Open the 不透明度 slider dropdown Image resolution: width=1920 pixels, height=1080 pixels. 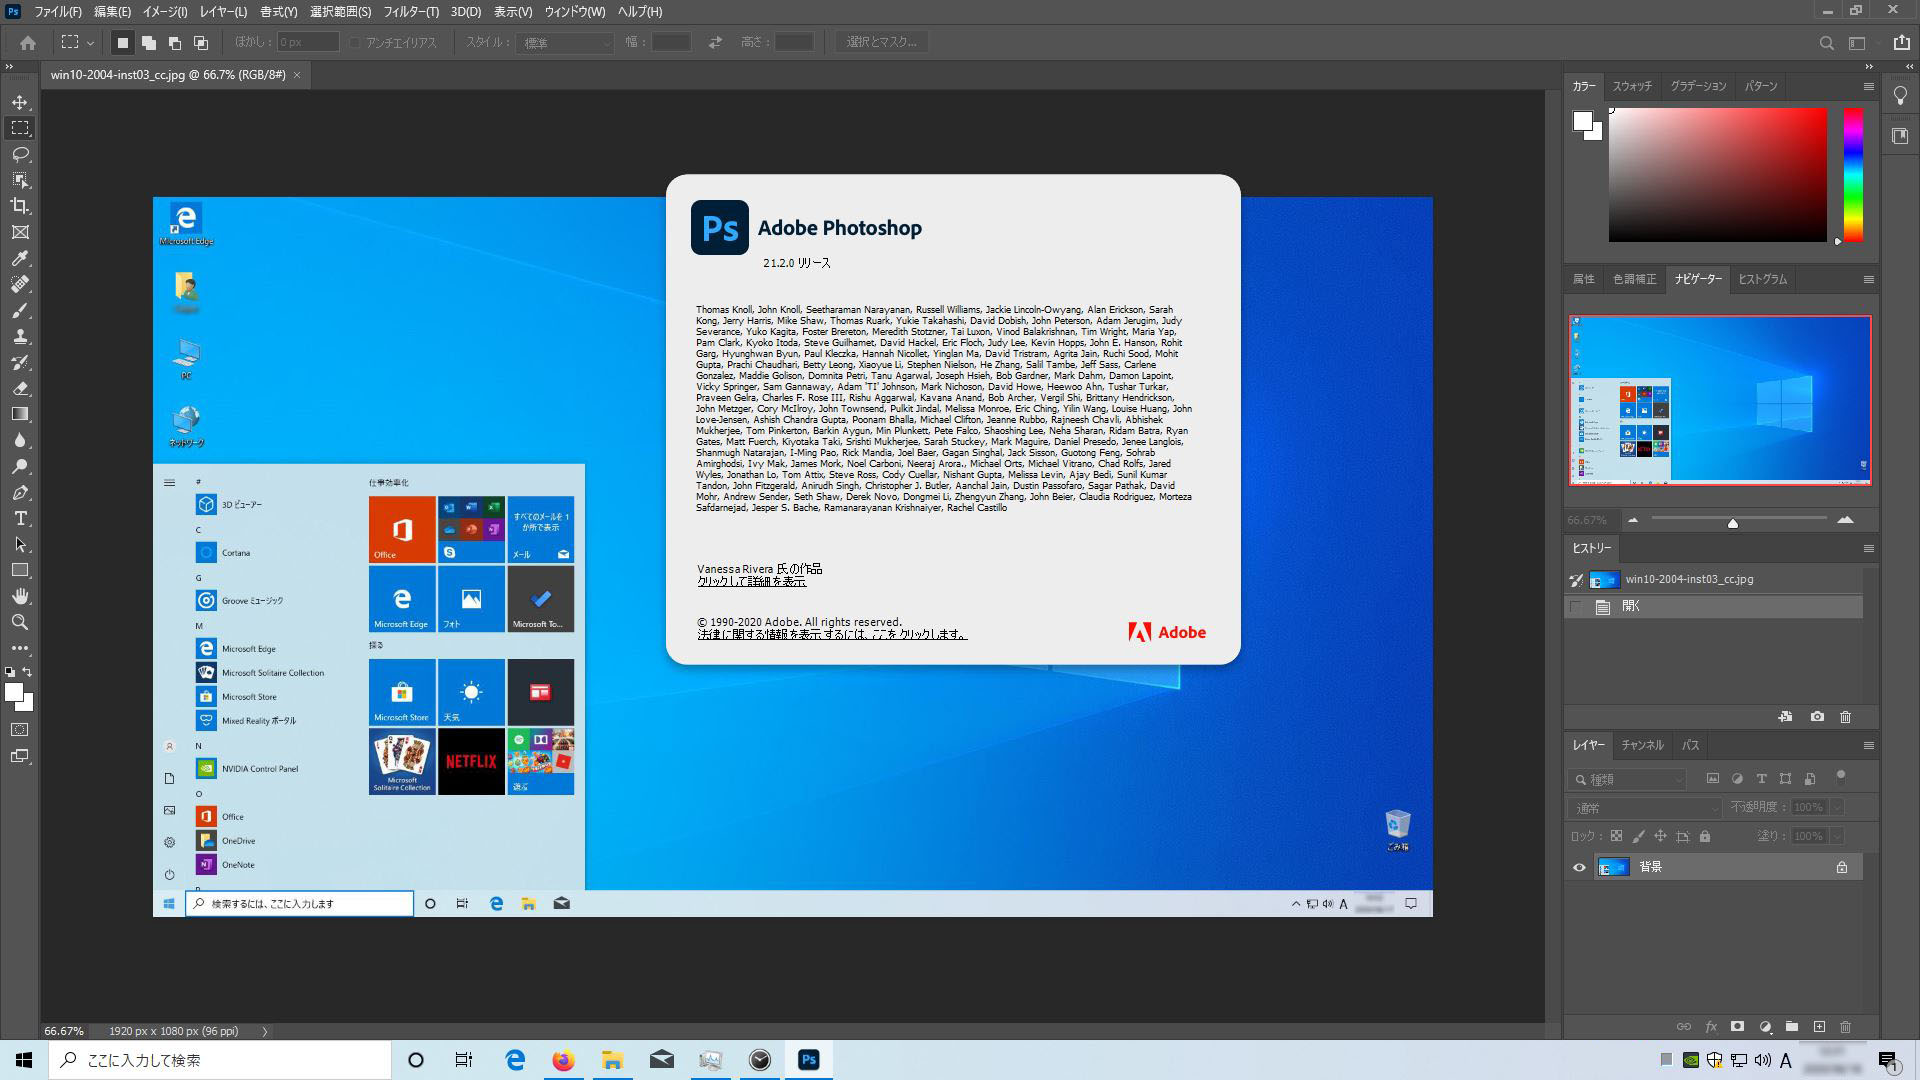tap(1837, 807)
